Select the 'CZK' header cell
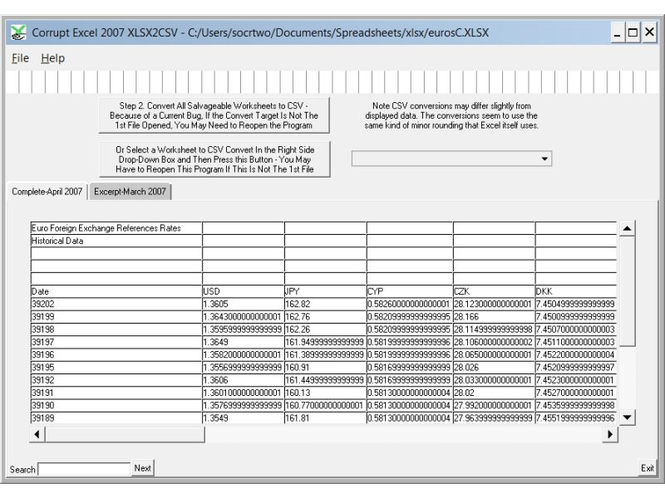This screenshot has height=498, width=665. 494,291
